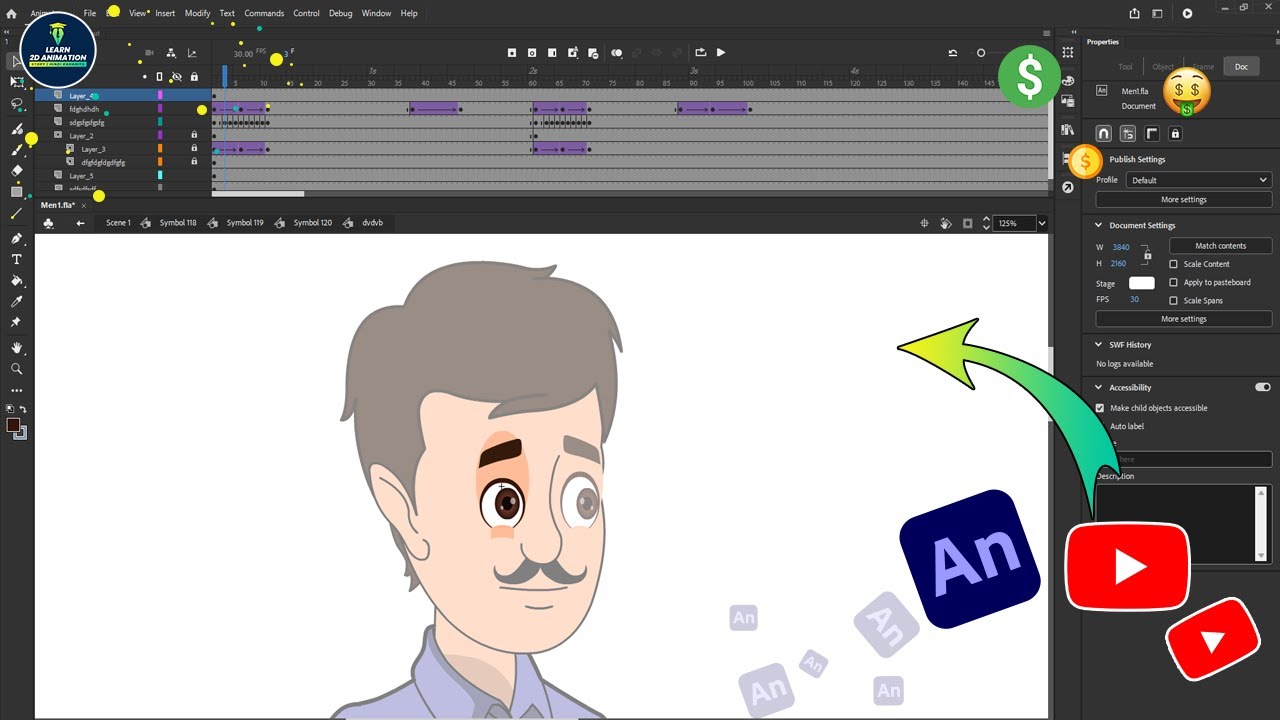The image size is (1280, 720).
Task: Select the Text tool
Action: click(17, 260)
